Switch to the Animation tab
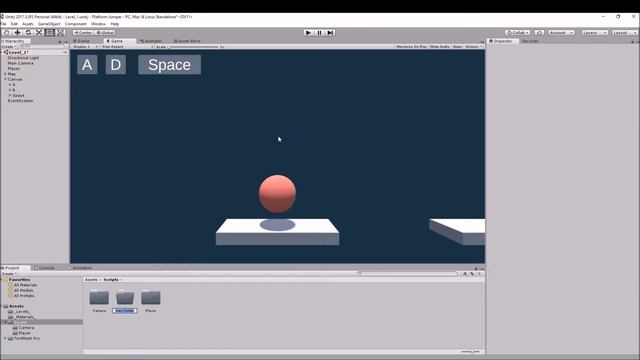The image size is (640, 360). click(x=80, y=268)
